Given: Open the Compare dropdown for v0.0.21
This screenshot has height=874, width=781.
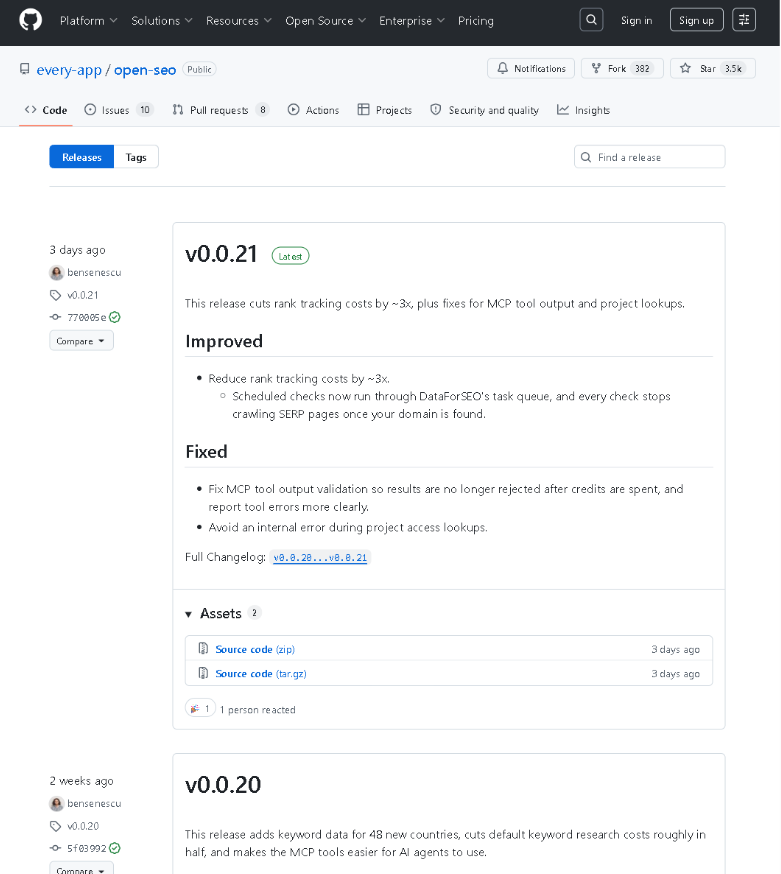Looking at the screenshot, I should 81,341.
